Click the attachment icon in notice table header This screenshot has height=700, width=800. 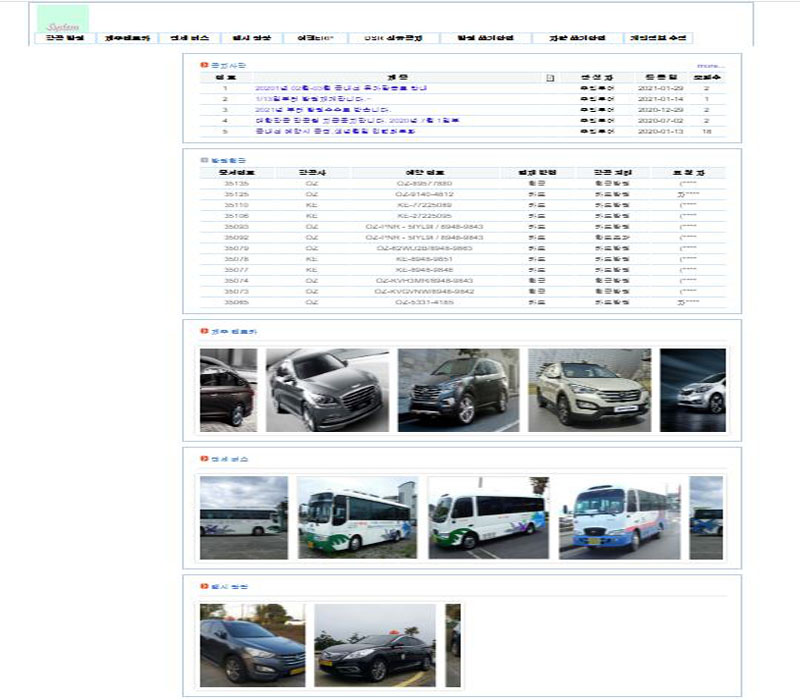coord(549,77)
